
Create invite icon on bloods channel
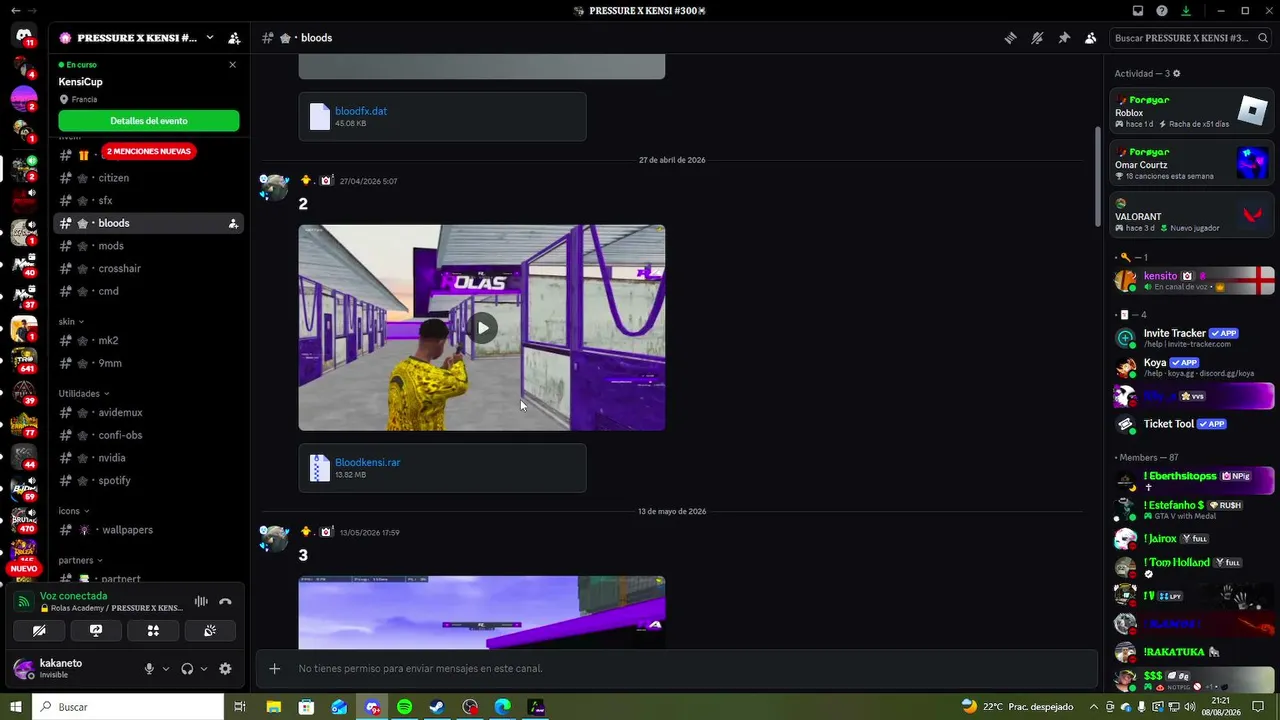pyautogui.click(x=233, y=224)
